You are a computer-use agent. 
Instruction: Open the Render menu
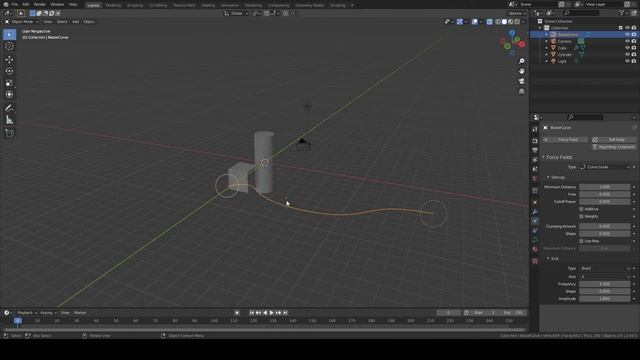click(40, 4)
